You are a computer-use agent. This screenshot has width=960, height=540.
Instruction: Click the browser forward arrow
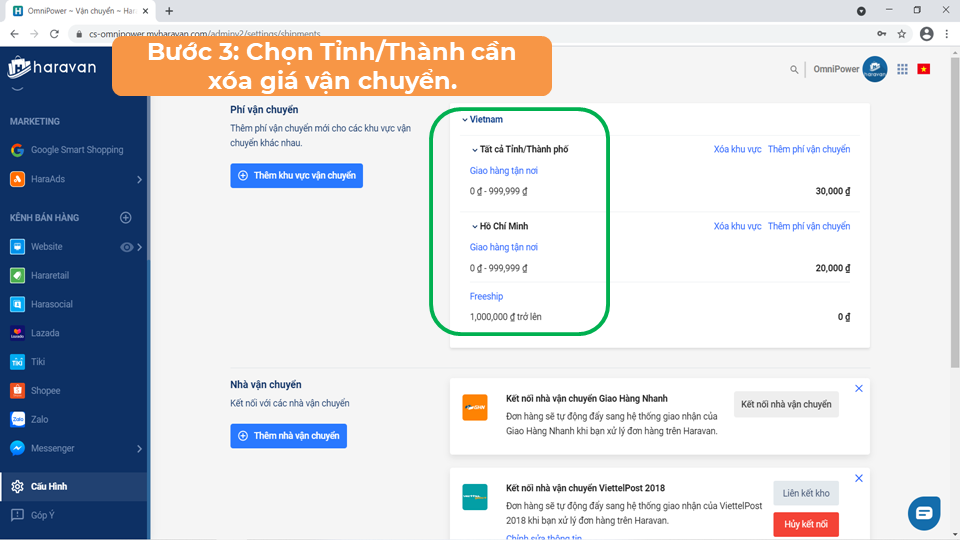(34, 34)
